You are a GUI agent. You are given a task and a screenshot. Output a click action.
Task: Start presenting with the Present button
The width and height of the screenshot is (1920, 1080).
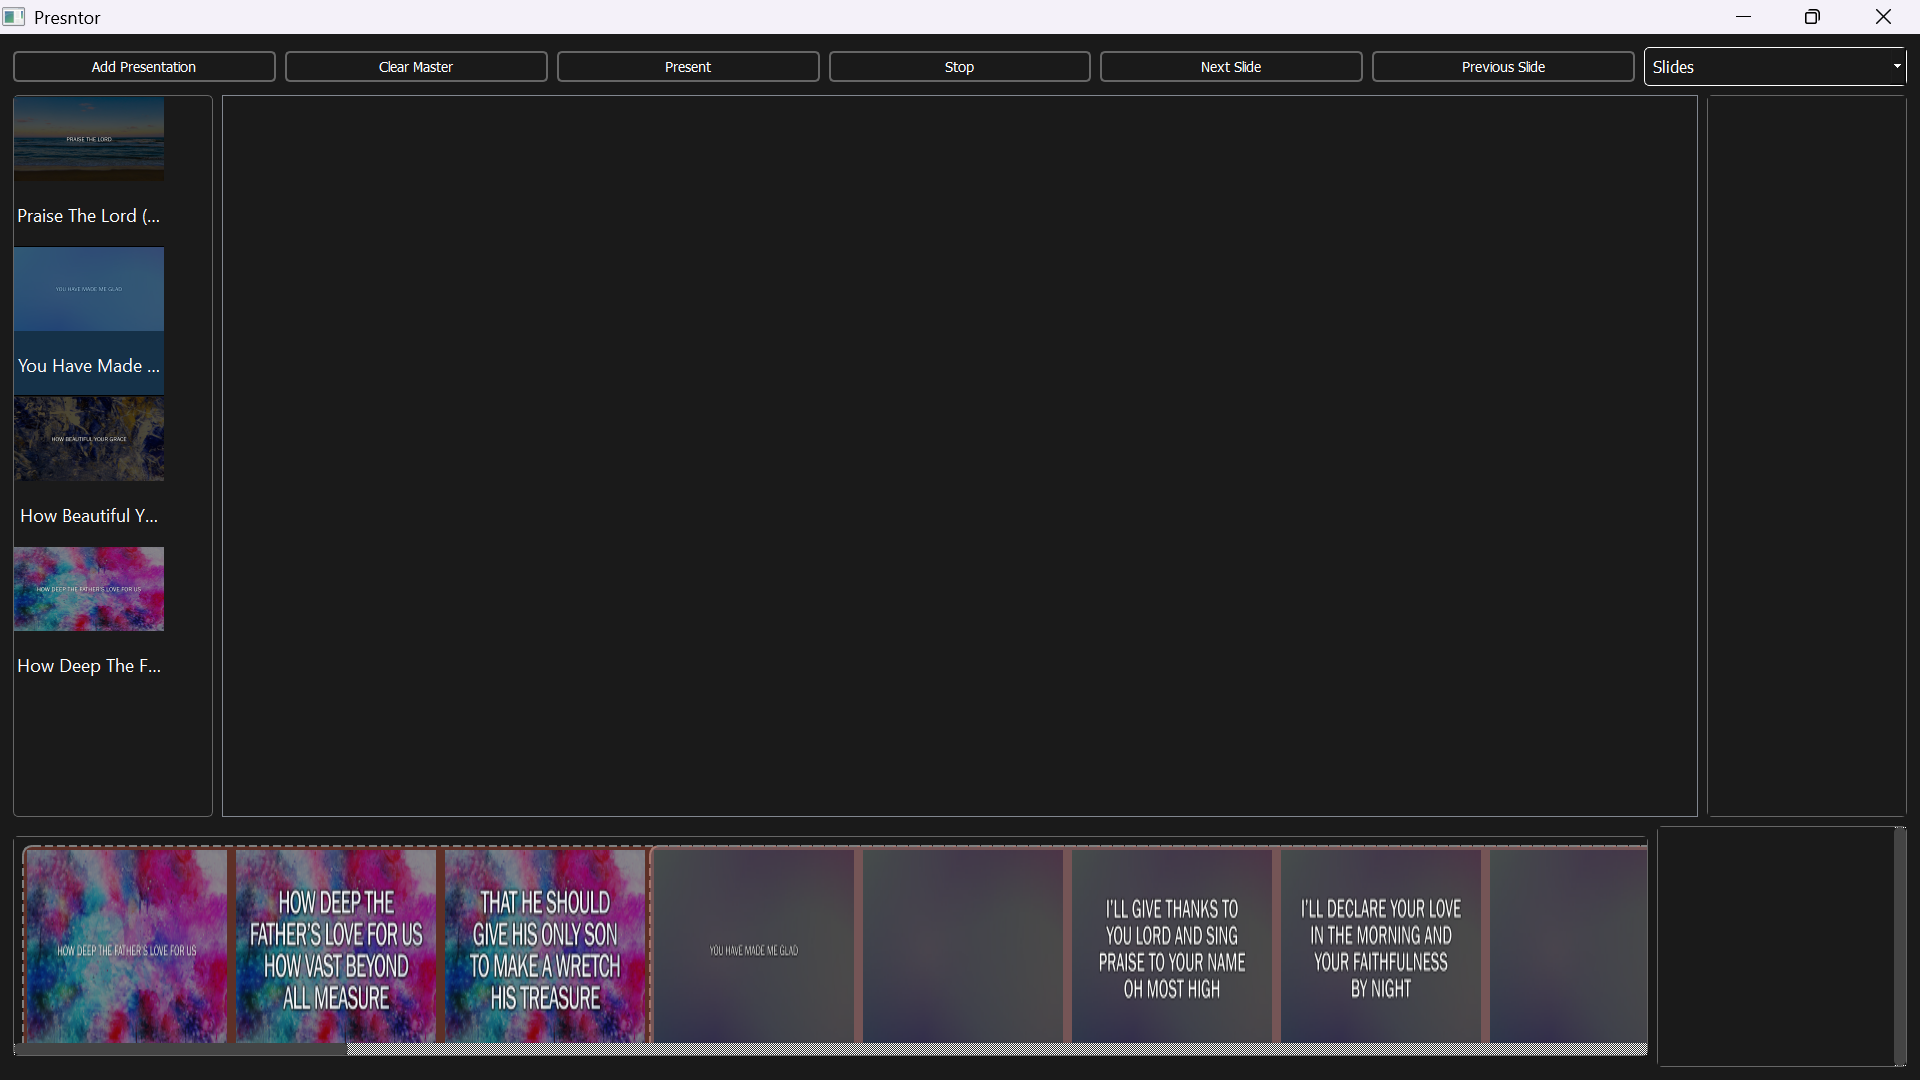pos(688,67)
